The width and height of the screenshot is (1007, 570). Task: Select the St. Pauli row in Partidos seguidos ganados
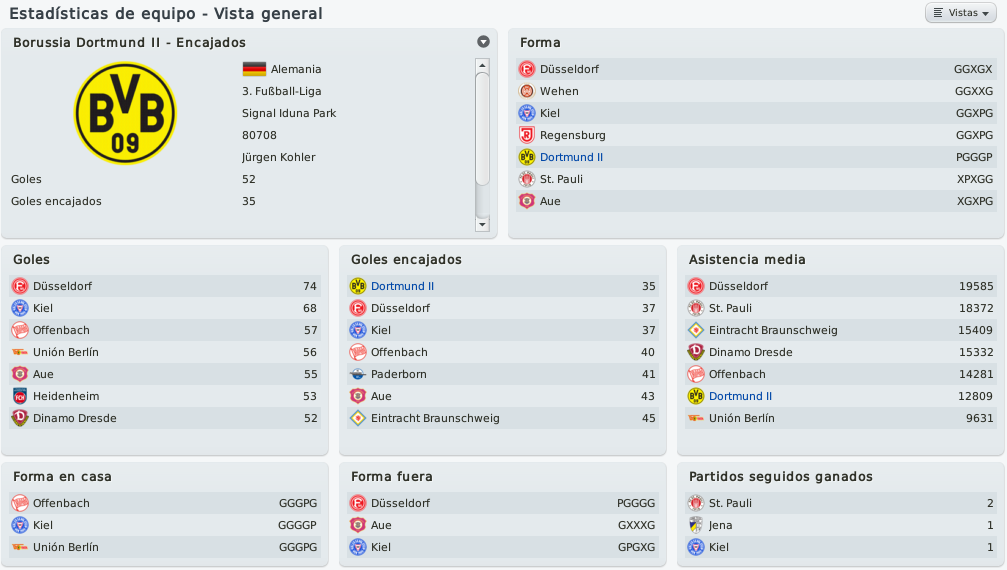[841, 503]
